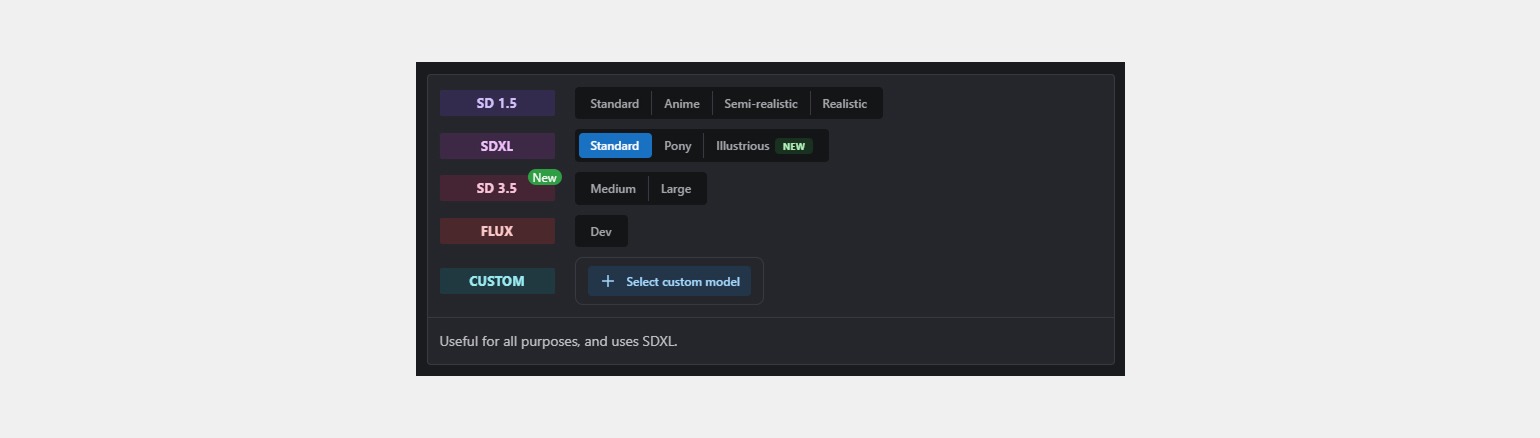Pick the Semi-realistic SD 1.5 option
Screen dimensions: 1540x438
pos(761,104)
